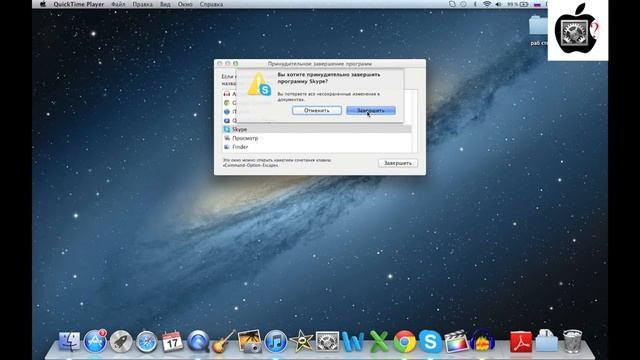Open Microsoft Word from the Dock
The image size is (640, 360).
353,341
